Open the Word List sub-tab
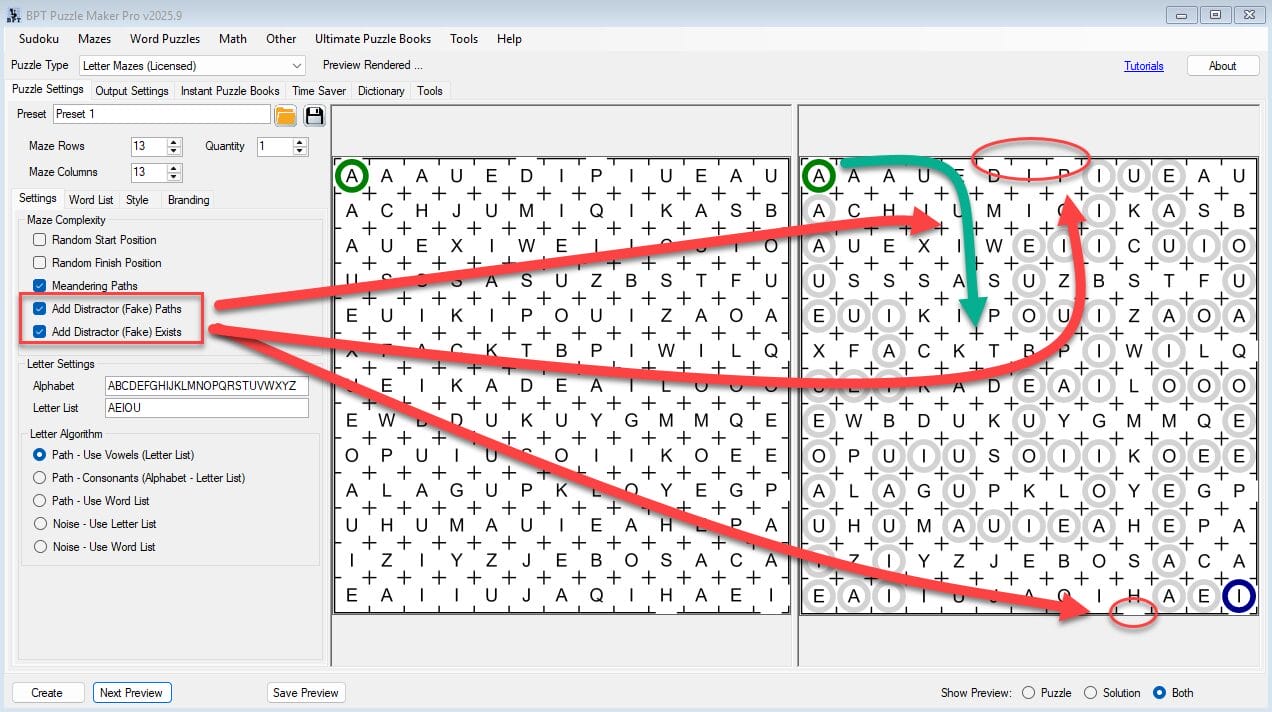1272x712 pixels. tap(91, 200)
